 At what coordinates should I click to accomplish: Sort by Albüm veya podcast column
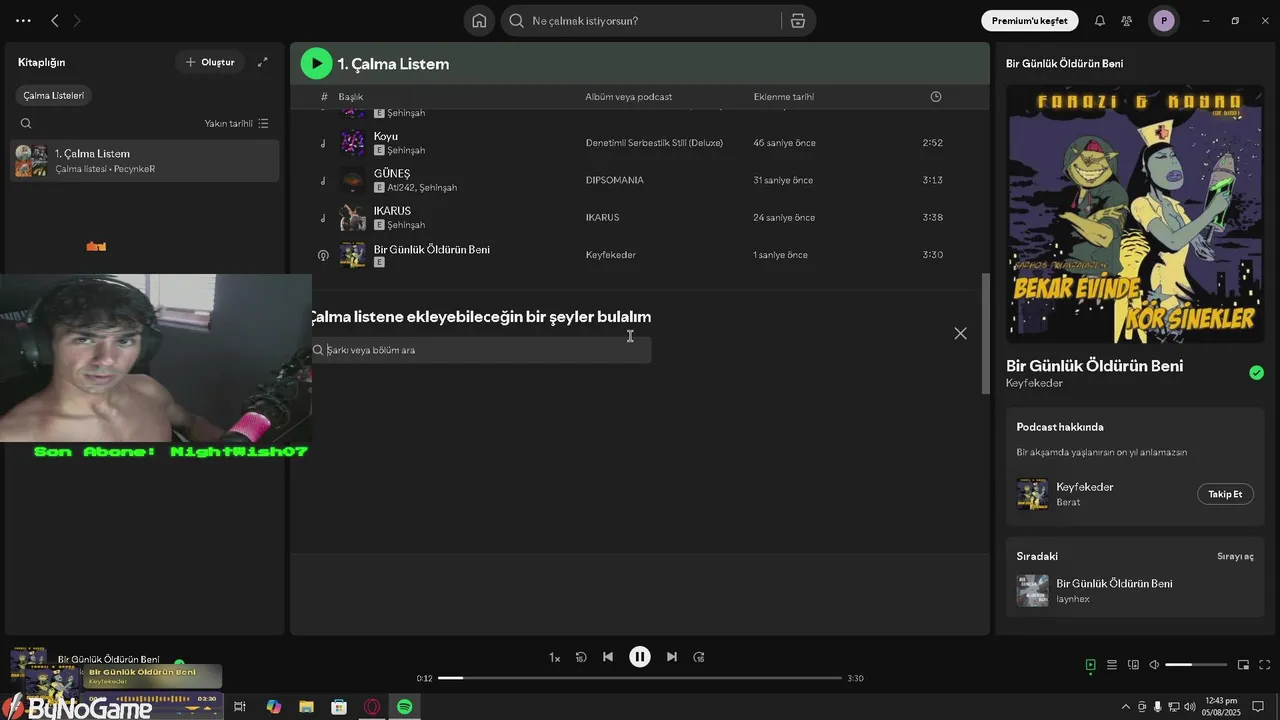628,97
